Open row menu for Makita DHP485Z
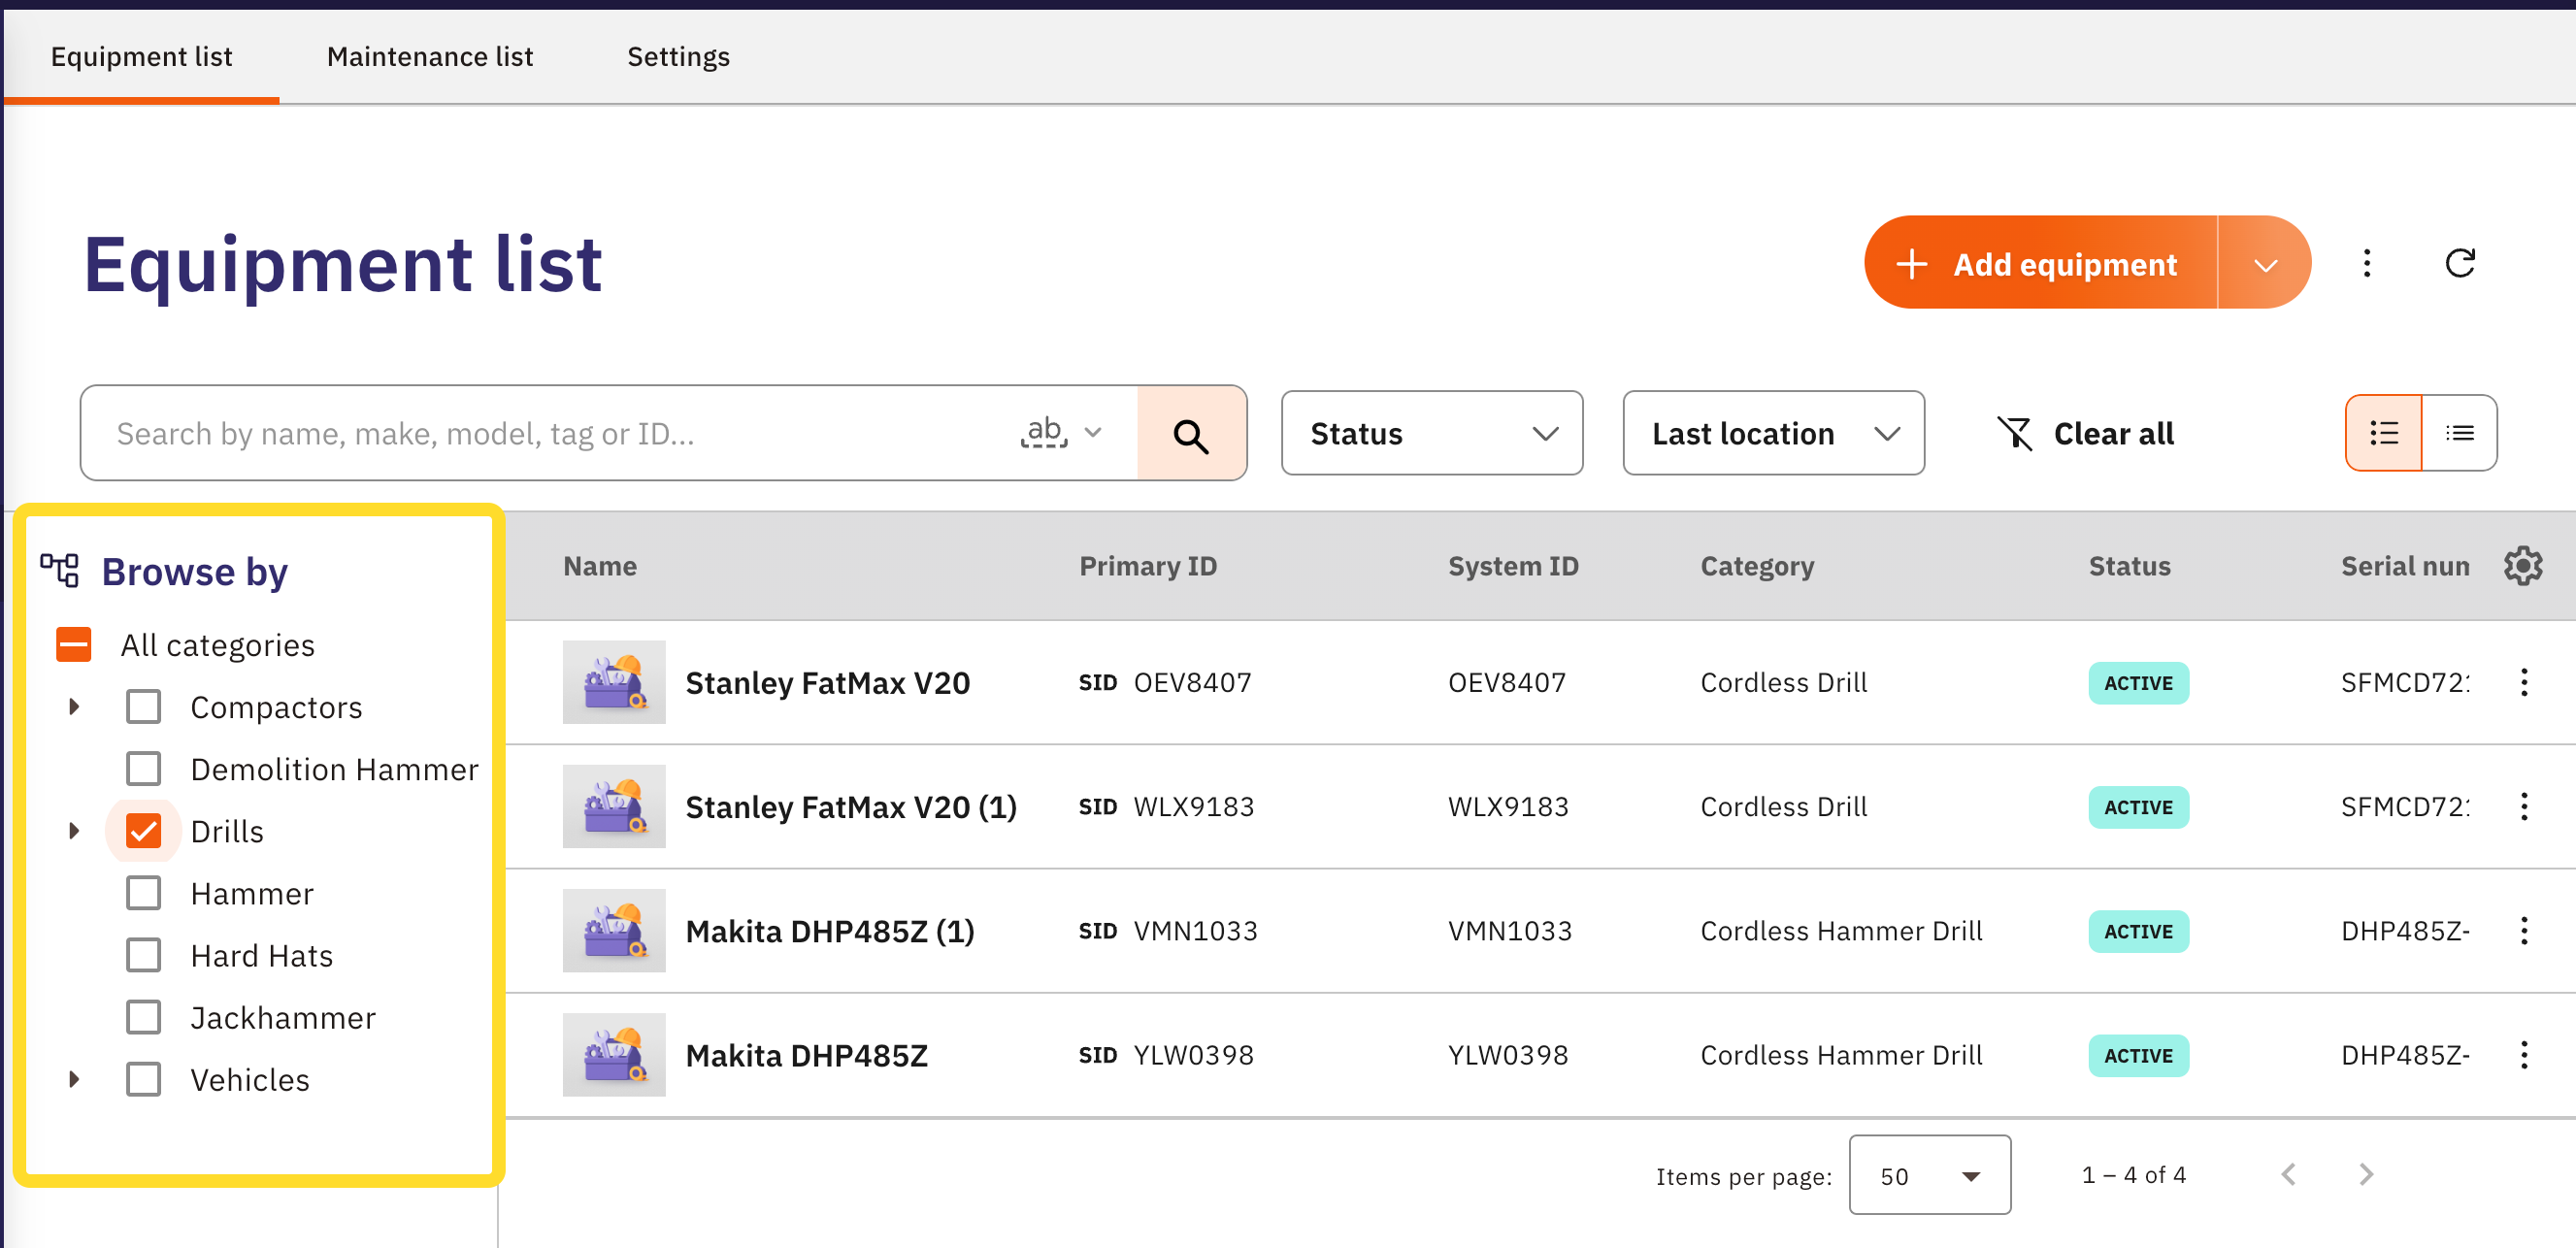The width and height of the screenshot is (2576, 1248). coord(2524,1055)
